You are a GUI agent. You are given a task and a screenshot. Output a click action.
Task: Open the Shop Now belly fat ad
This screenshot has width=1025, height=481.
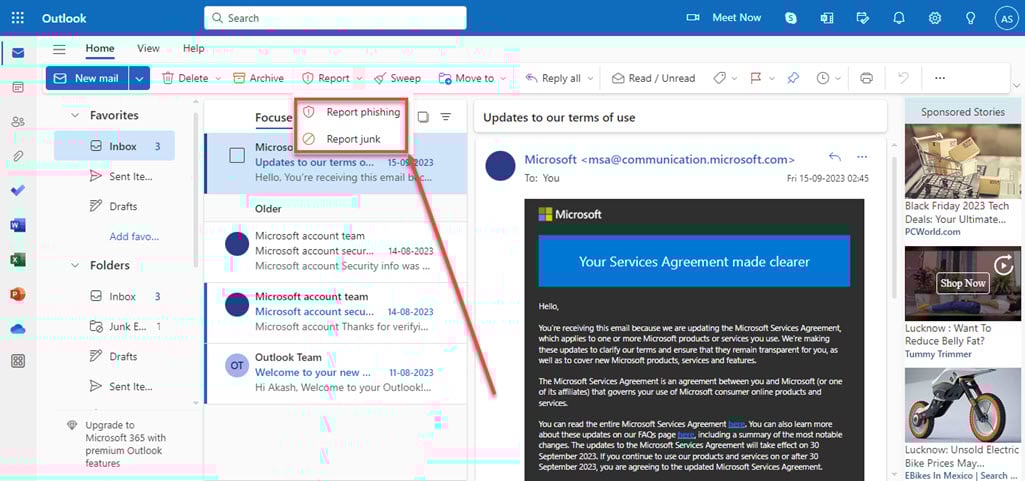coord(962,303)
